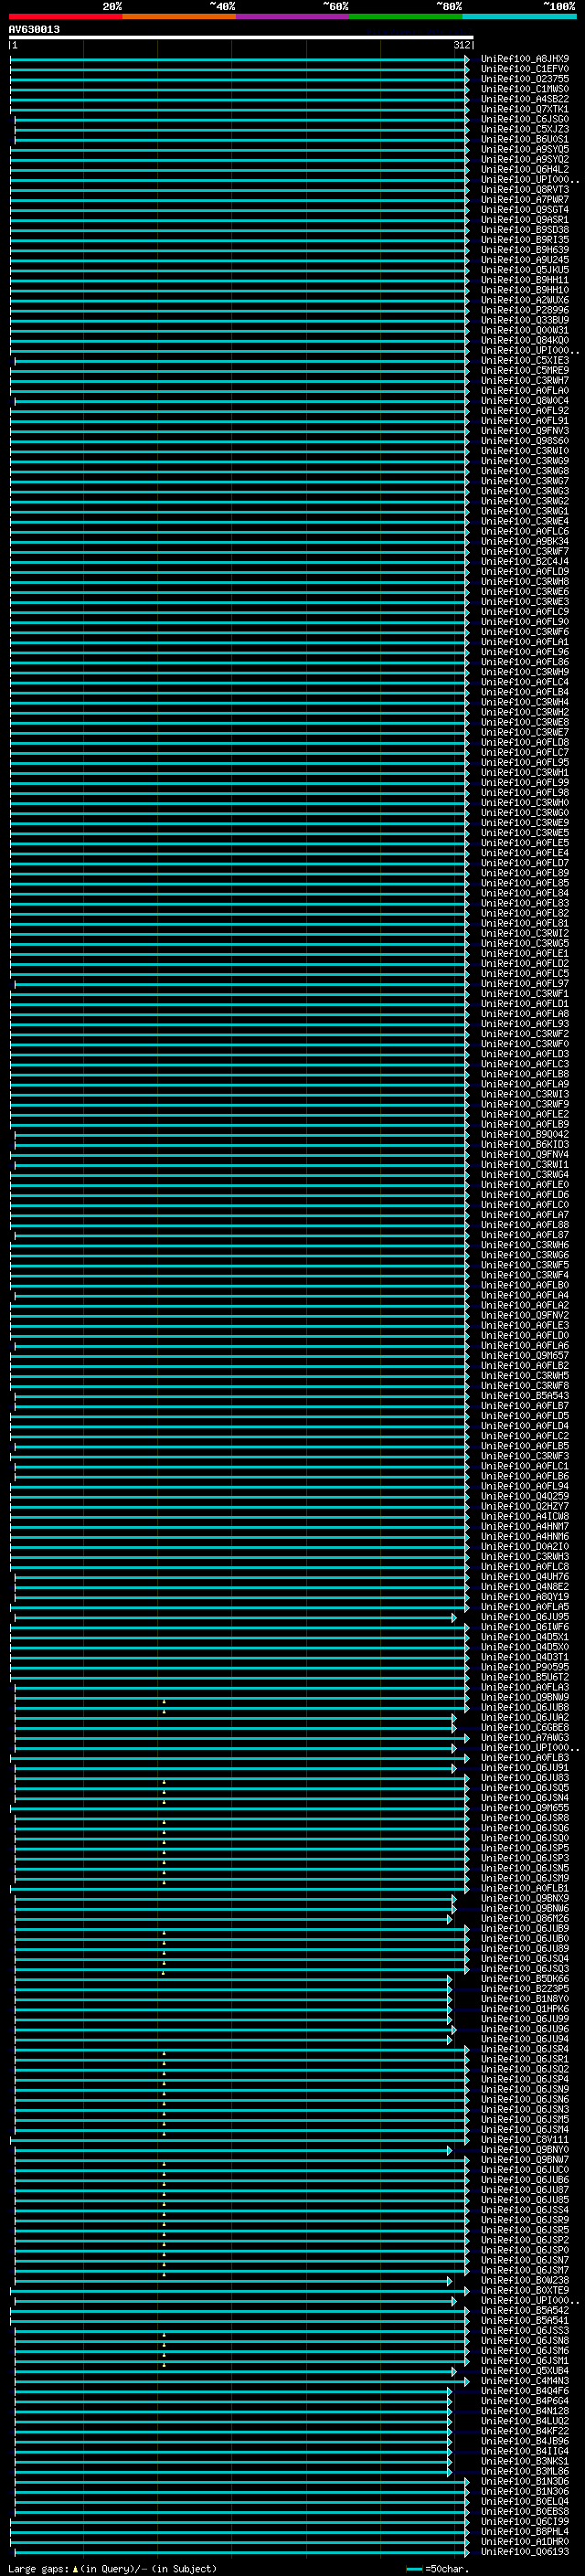Select the UniRef100_Q6H4L2 label
The height and width of the screenshot is (2576, 585).
(x=525, y=169)
